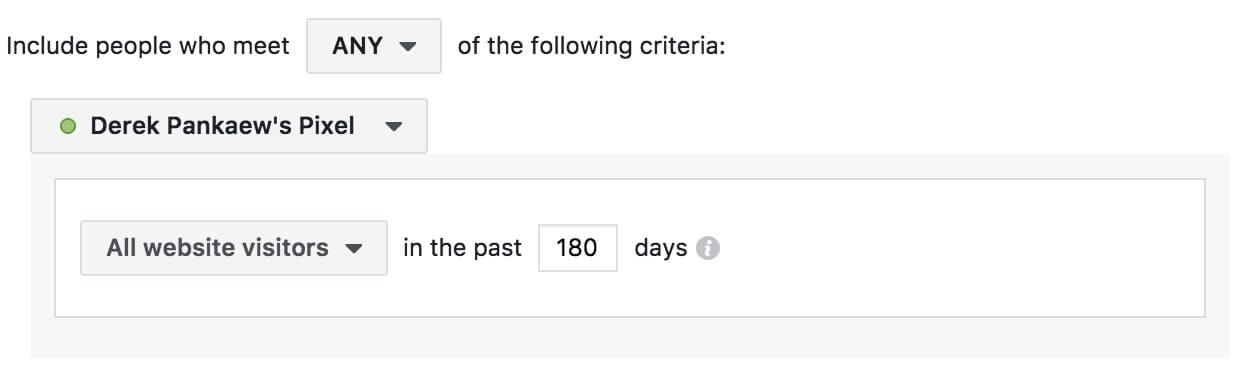Click the "days" label after the number
The image size is (1240, 368).
click(x=660, y=248)
